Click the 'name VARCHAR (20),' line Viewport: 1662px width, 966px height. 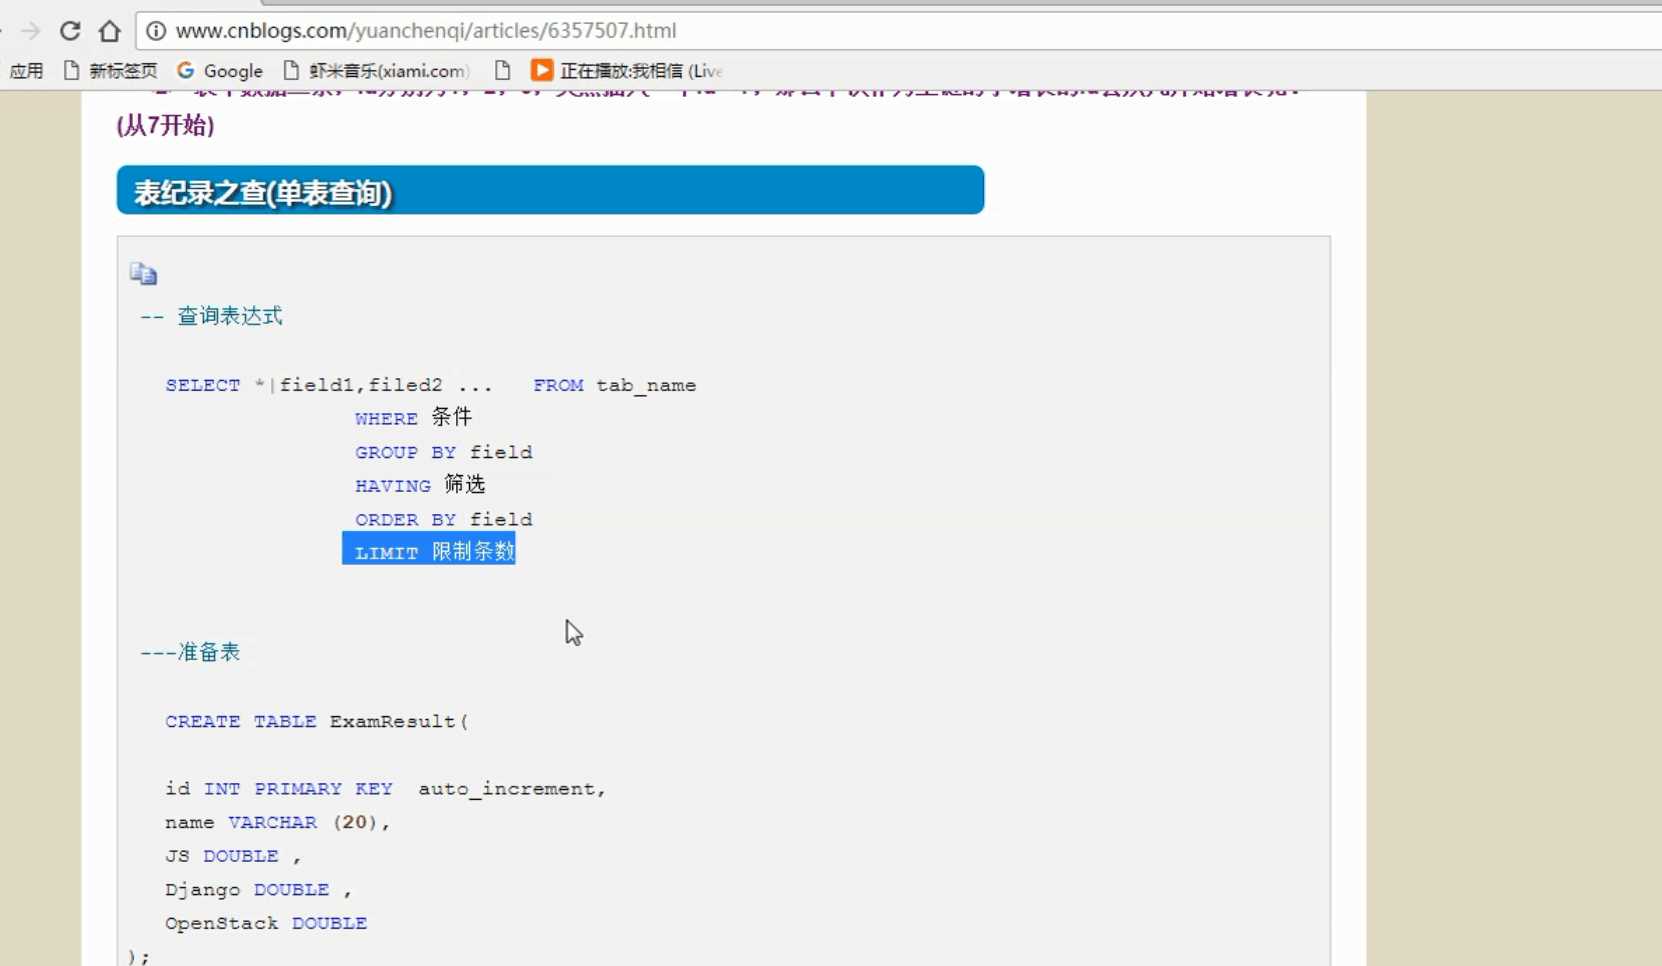[x=277, y=822]
